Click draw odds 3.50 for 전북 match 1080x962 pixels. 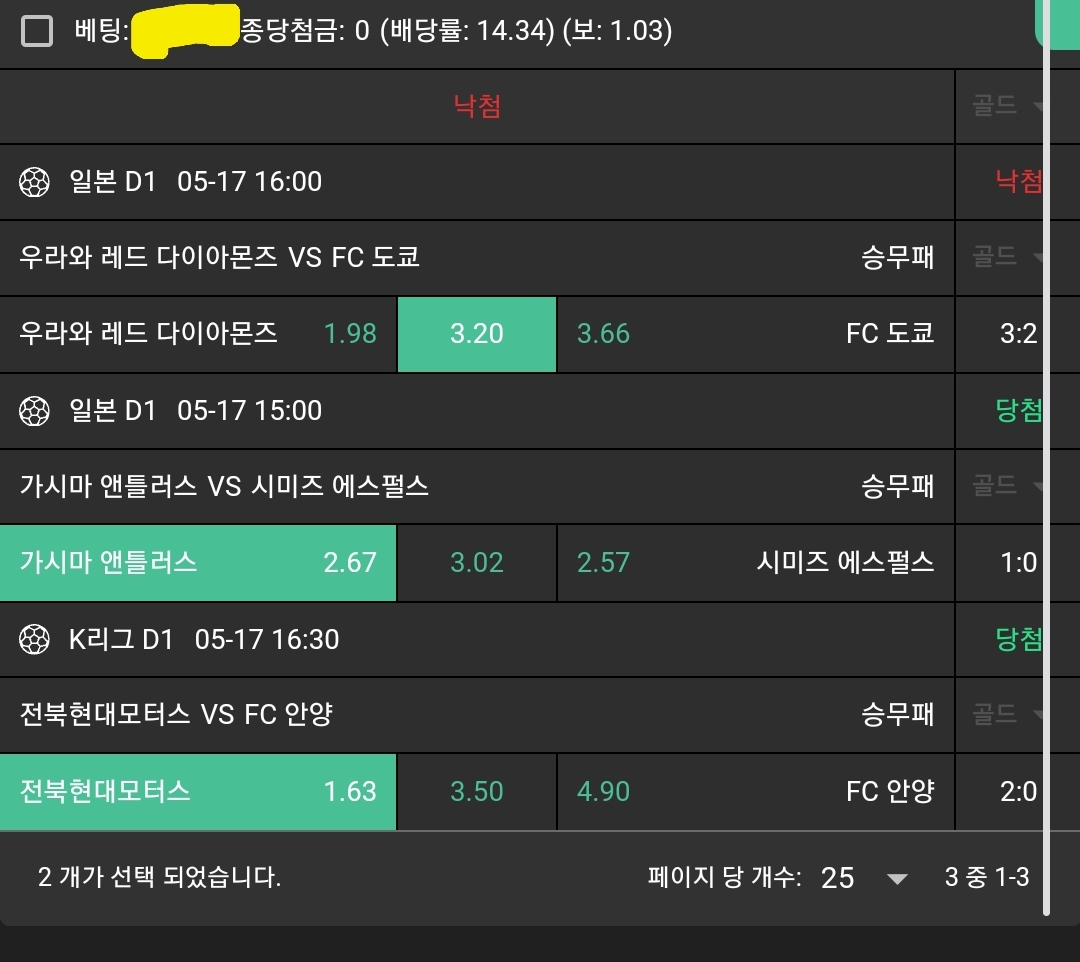[477, 791]
